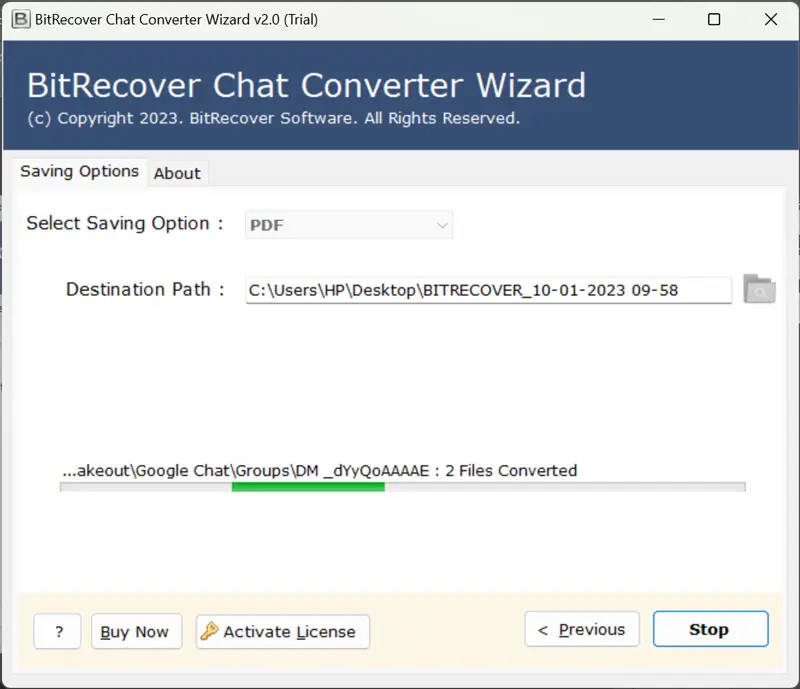Click the '2 Files Converted' status text
The height and width of the screenshot is (689, 800).
pyautogui.click(x=511, y=470)
